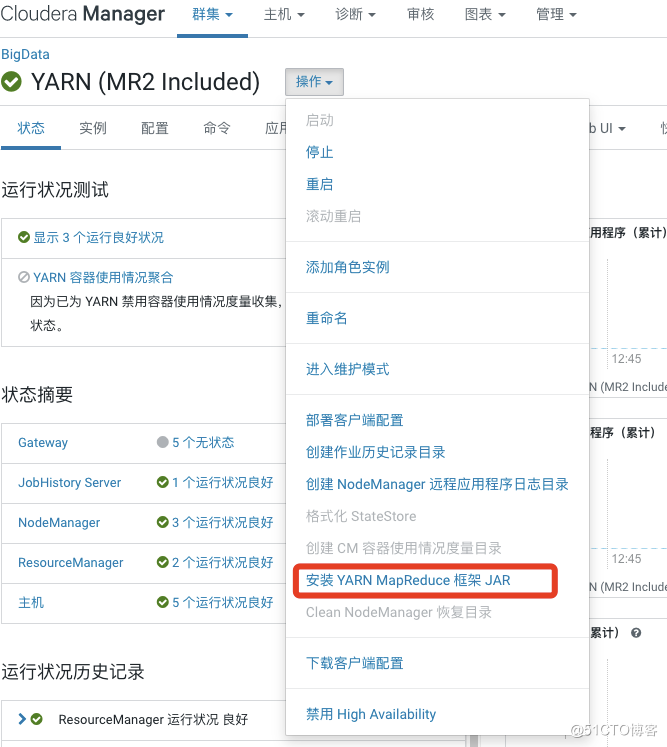Open the Web UI dropdown tab
Viewport: 667px width, 747px height.
click(x=607, y=128)
